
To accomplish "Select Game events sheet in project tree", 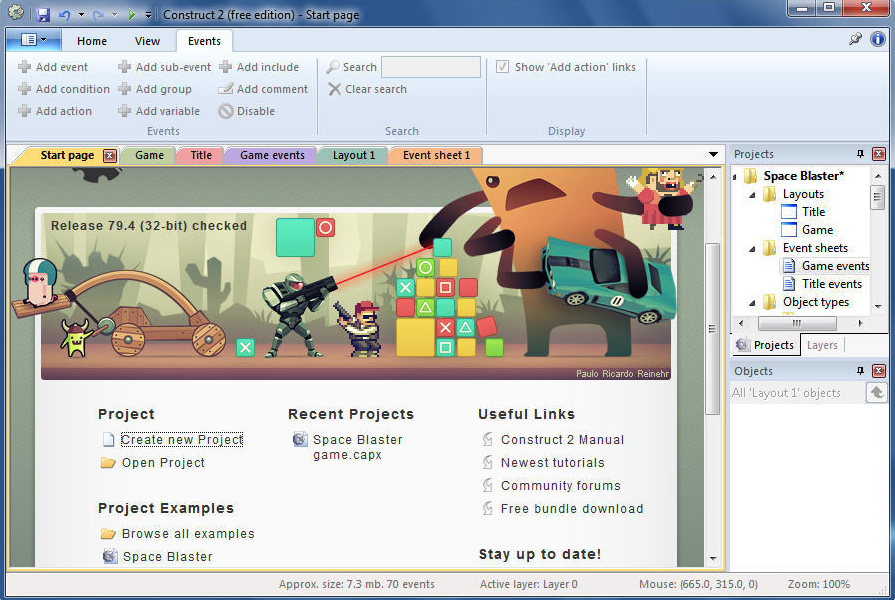I will pyautogui.click(x=835, y=266).
